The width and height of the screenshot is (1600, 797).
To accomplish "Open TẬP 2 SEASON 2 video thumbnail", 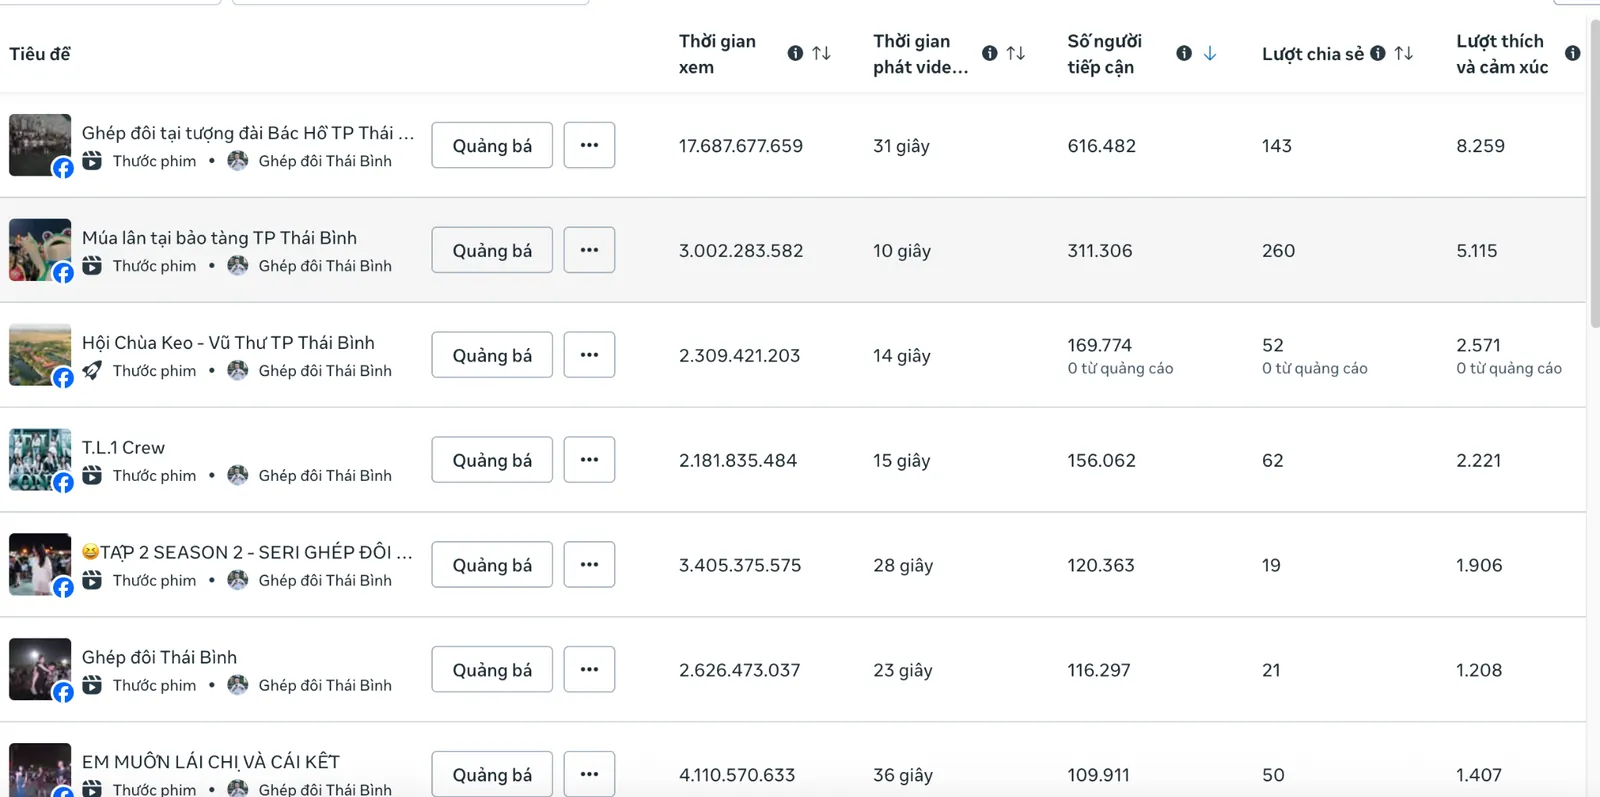I will 40,565.
